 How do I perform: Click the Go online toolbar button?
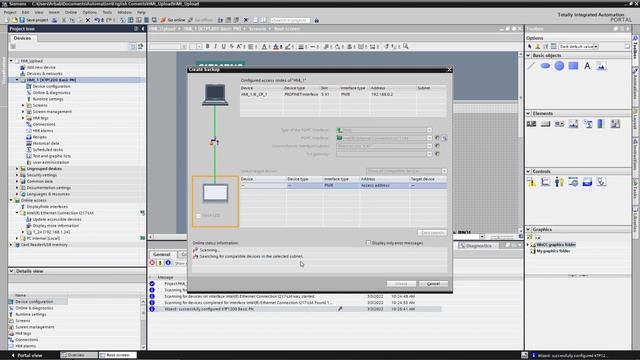pyautogui.click(x=173, y=20)
